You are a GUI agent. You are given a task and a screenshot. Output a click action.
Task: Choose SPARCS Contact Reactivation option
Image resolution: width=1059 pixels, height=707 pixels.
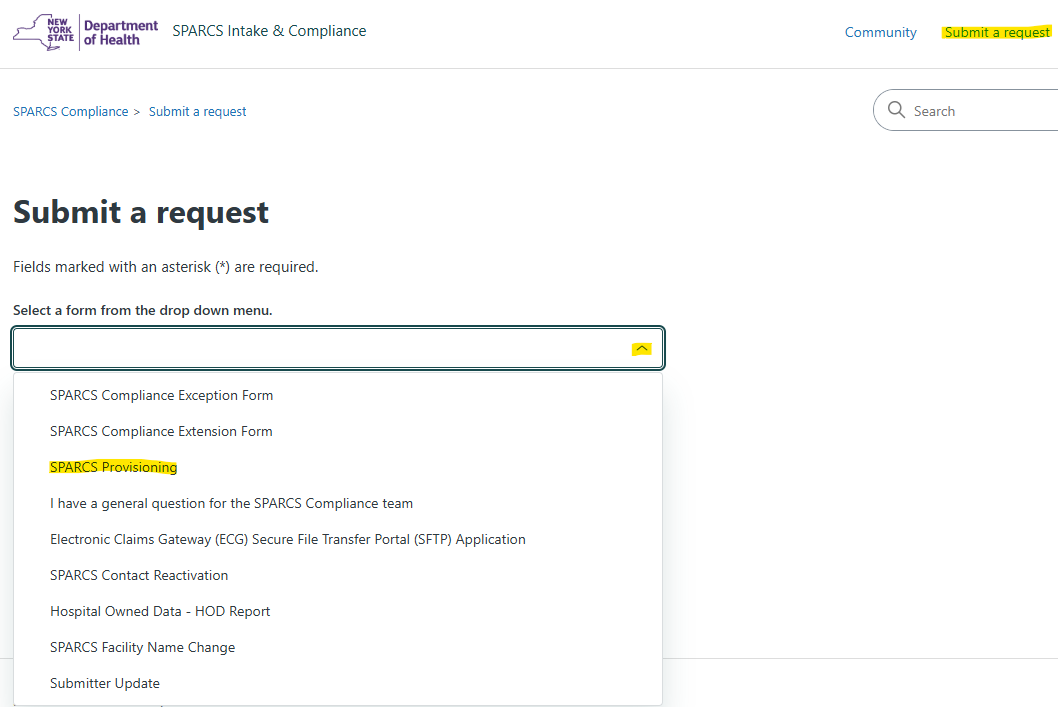click(338, 575)
